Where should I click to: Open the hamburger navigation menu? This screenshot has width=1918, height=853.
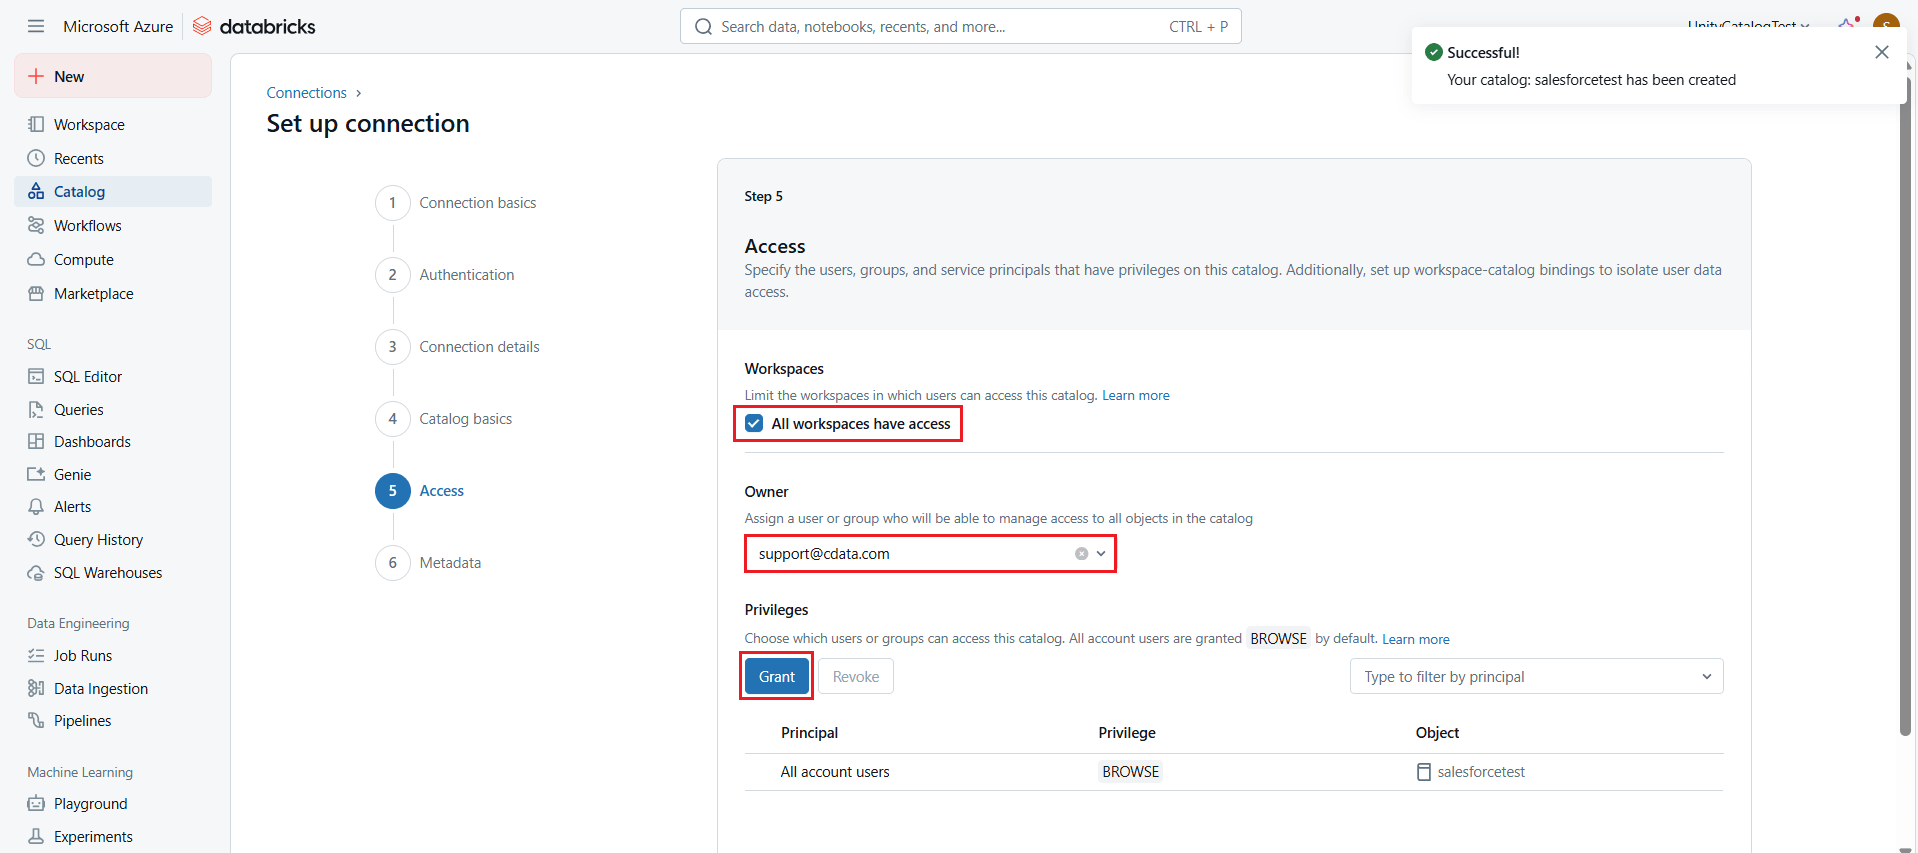click(x=36, y=26)
